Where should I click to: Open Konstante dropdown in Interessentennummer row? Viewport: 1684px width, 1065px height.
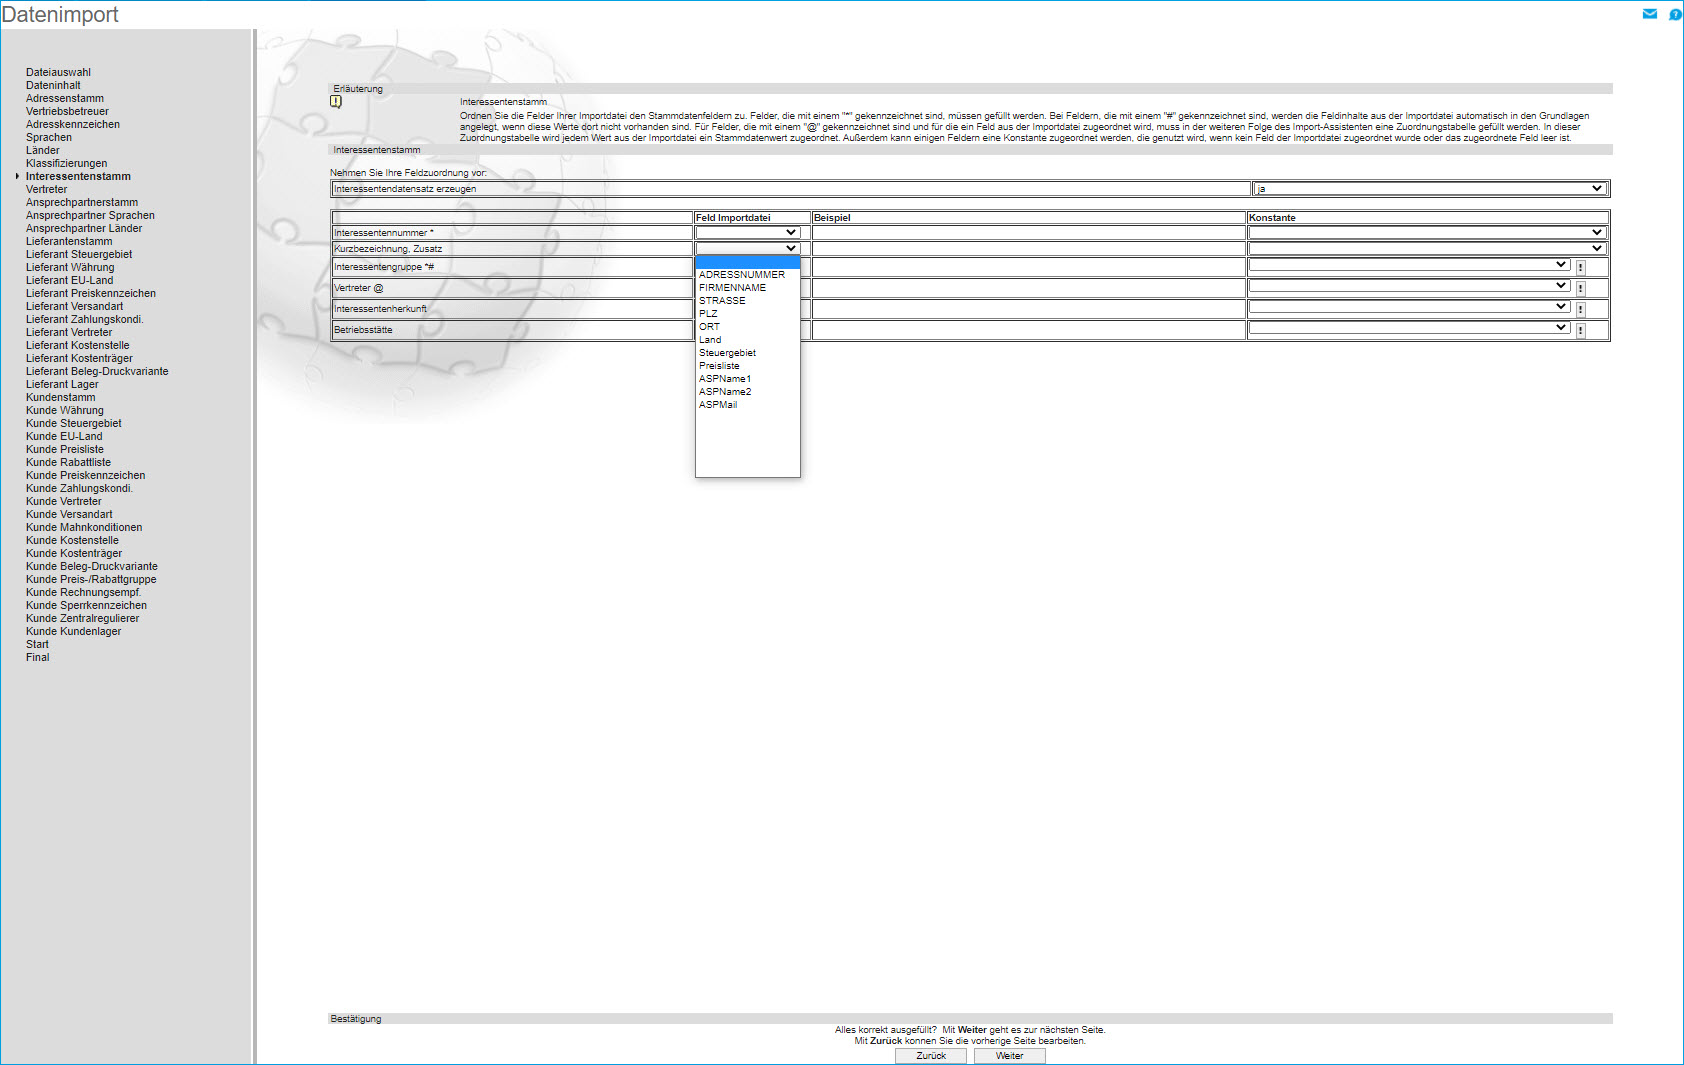(1427, 233)
